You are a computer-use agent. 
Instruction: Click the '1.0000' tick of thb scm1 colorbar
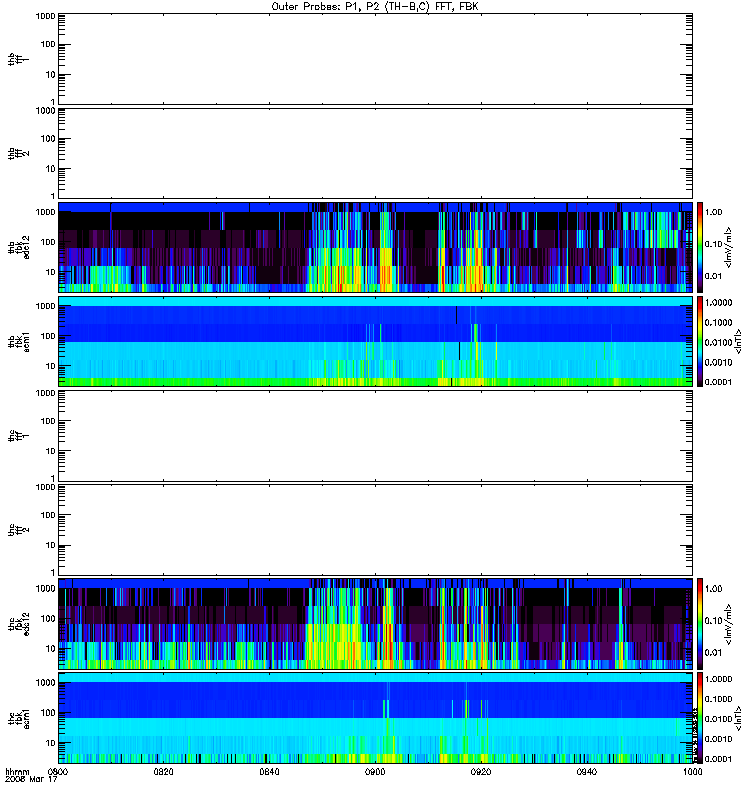click(x=718, y=303)
